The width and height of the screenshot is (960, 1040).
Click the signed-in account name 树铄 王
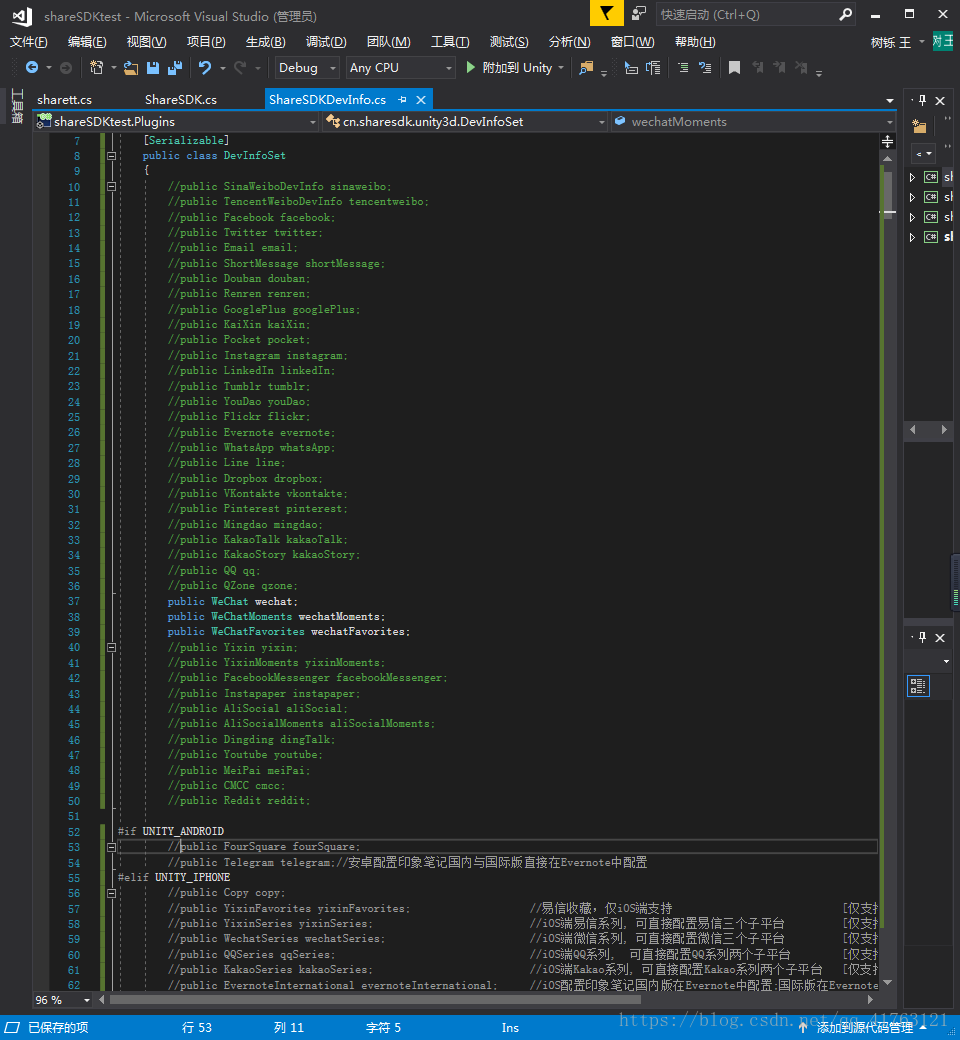891,42
